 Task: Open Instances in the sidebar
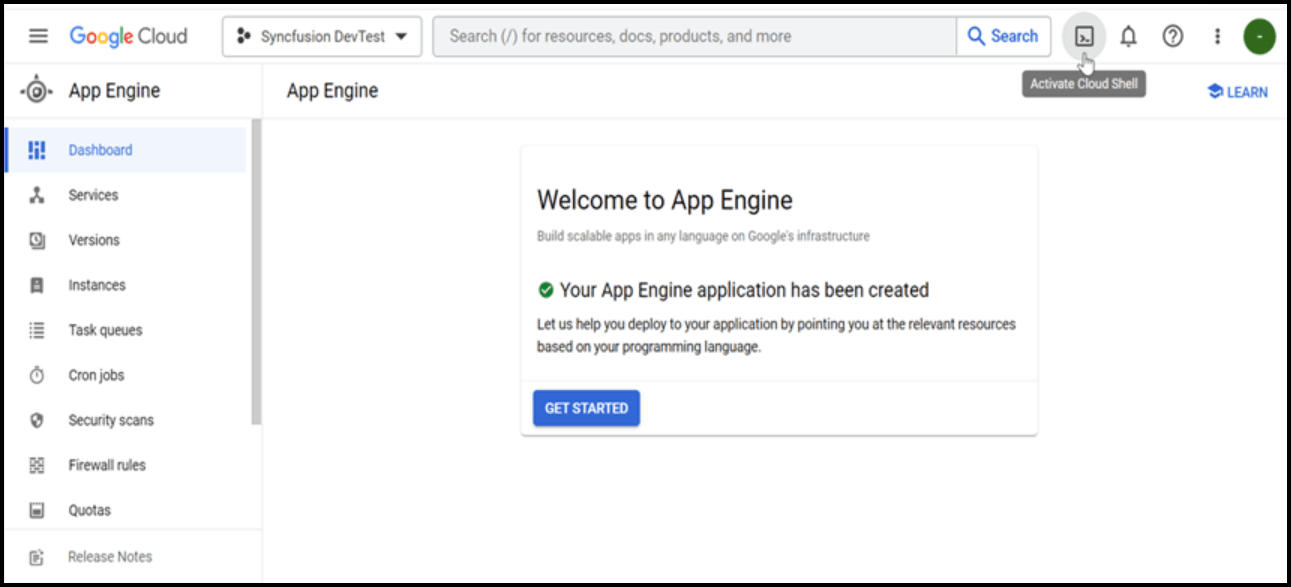tap(97, 285)
